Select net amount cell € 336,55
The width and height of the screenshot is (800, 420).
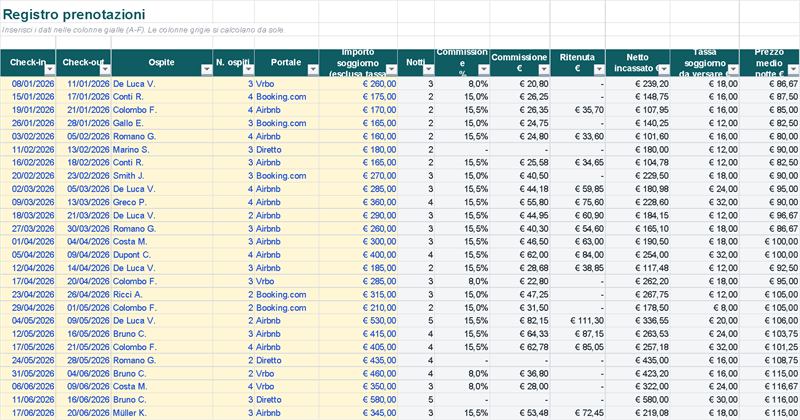638,320
